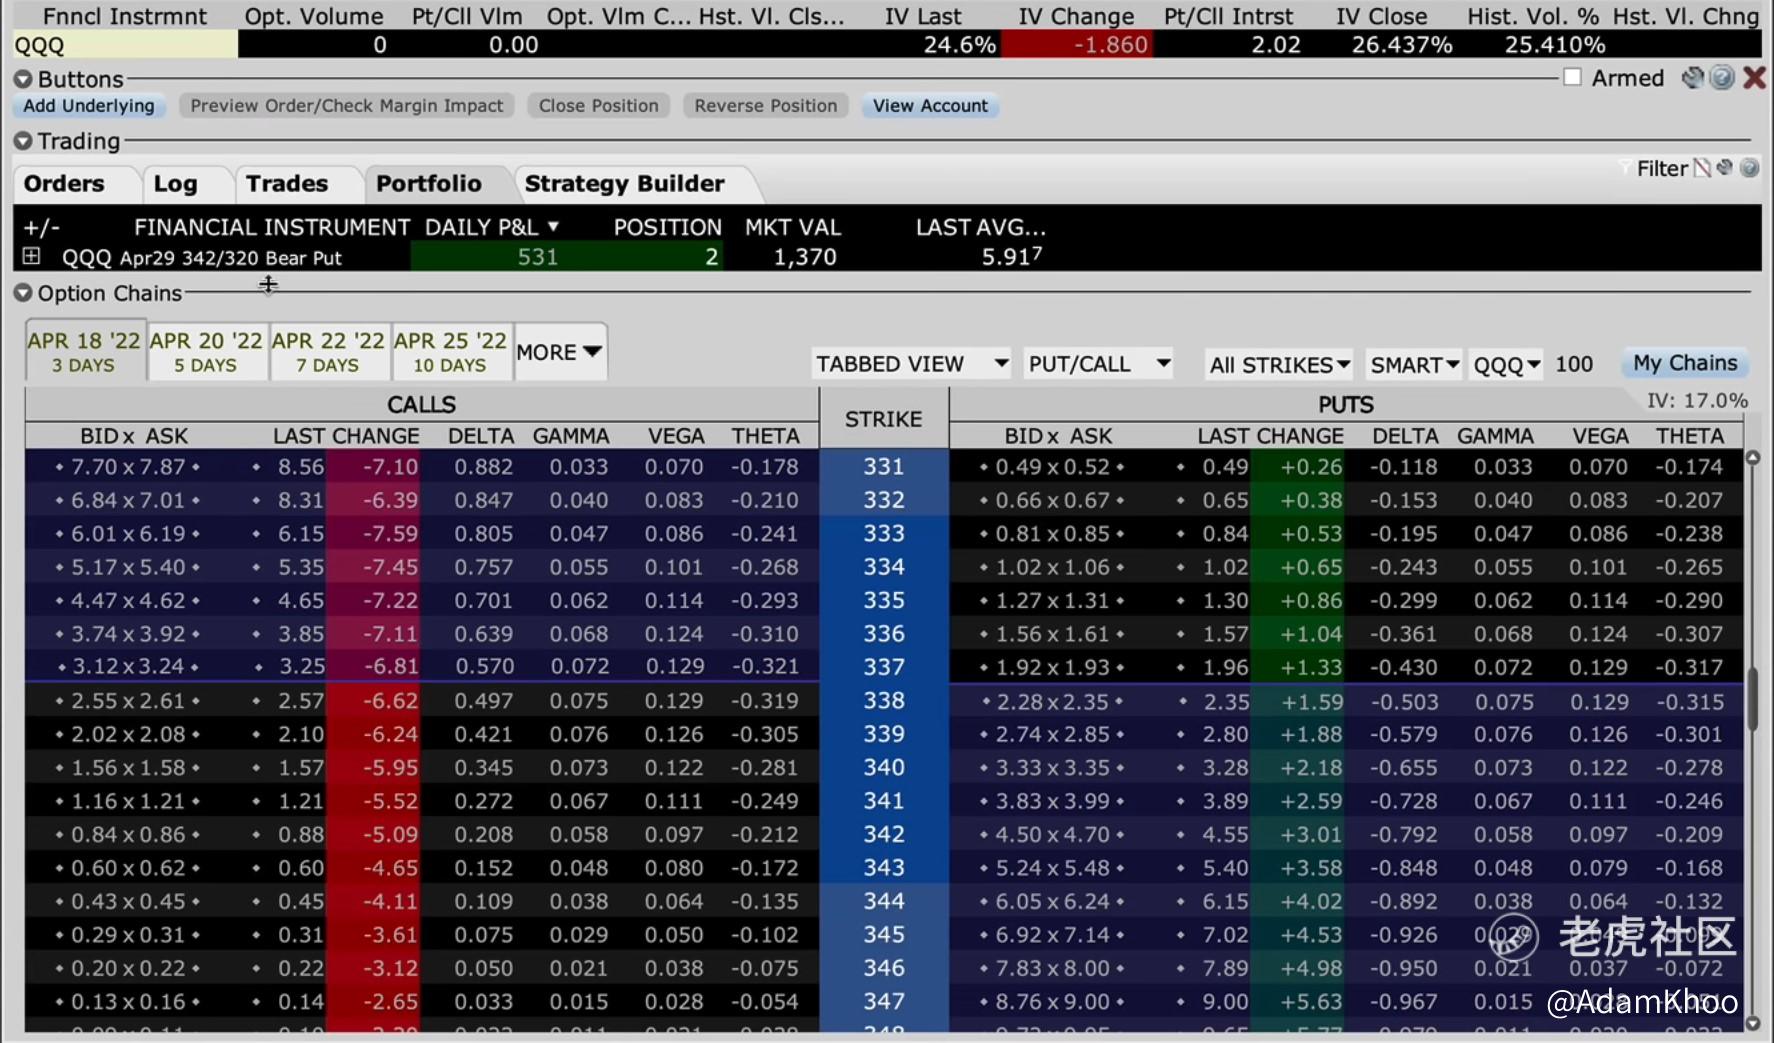Expand the QQQ Bear Put position row

tap(32, 257)
